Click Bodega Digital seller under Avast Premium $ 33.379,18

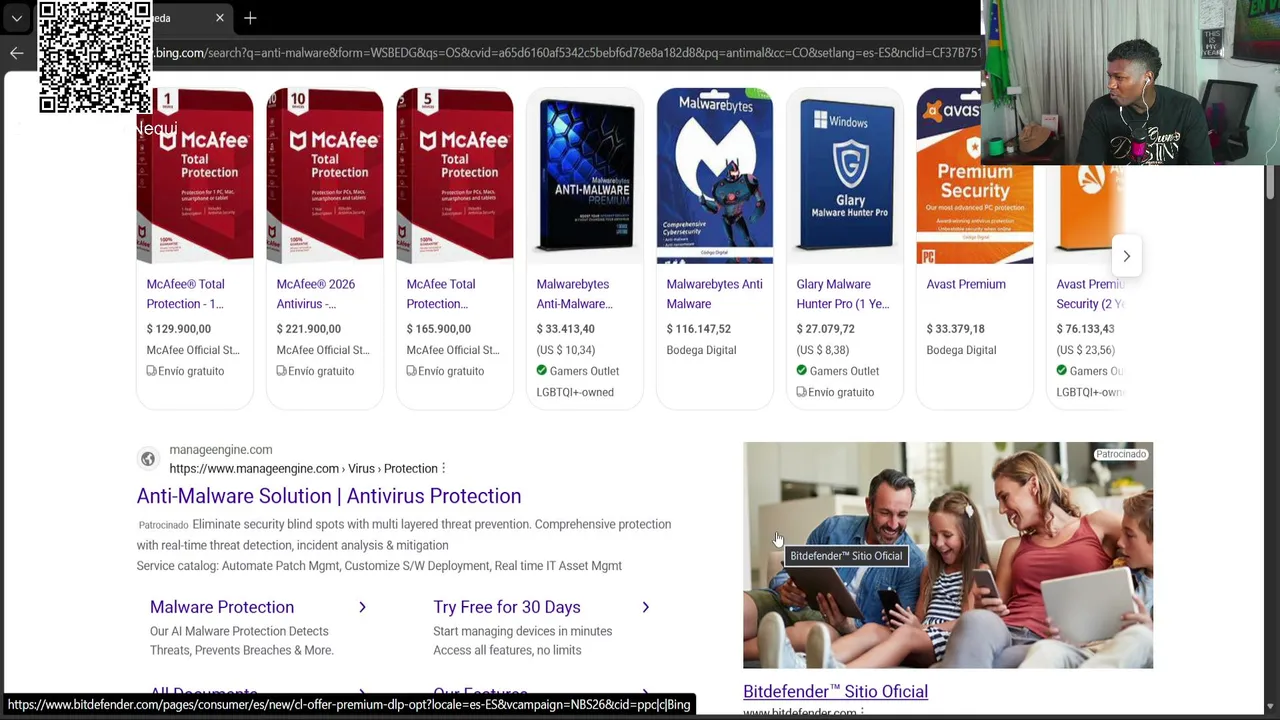[x=961, y=350]
